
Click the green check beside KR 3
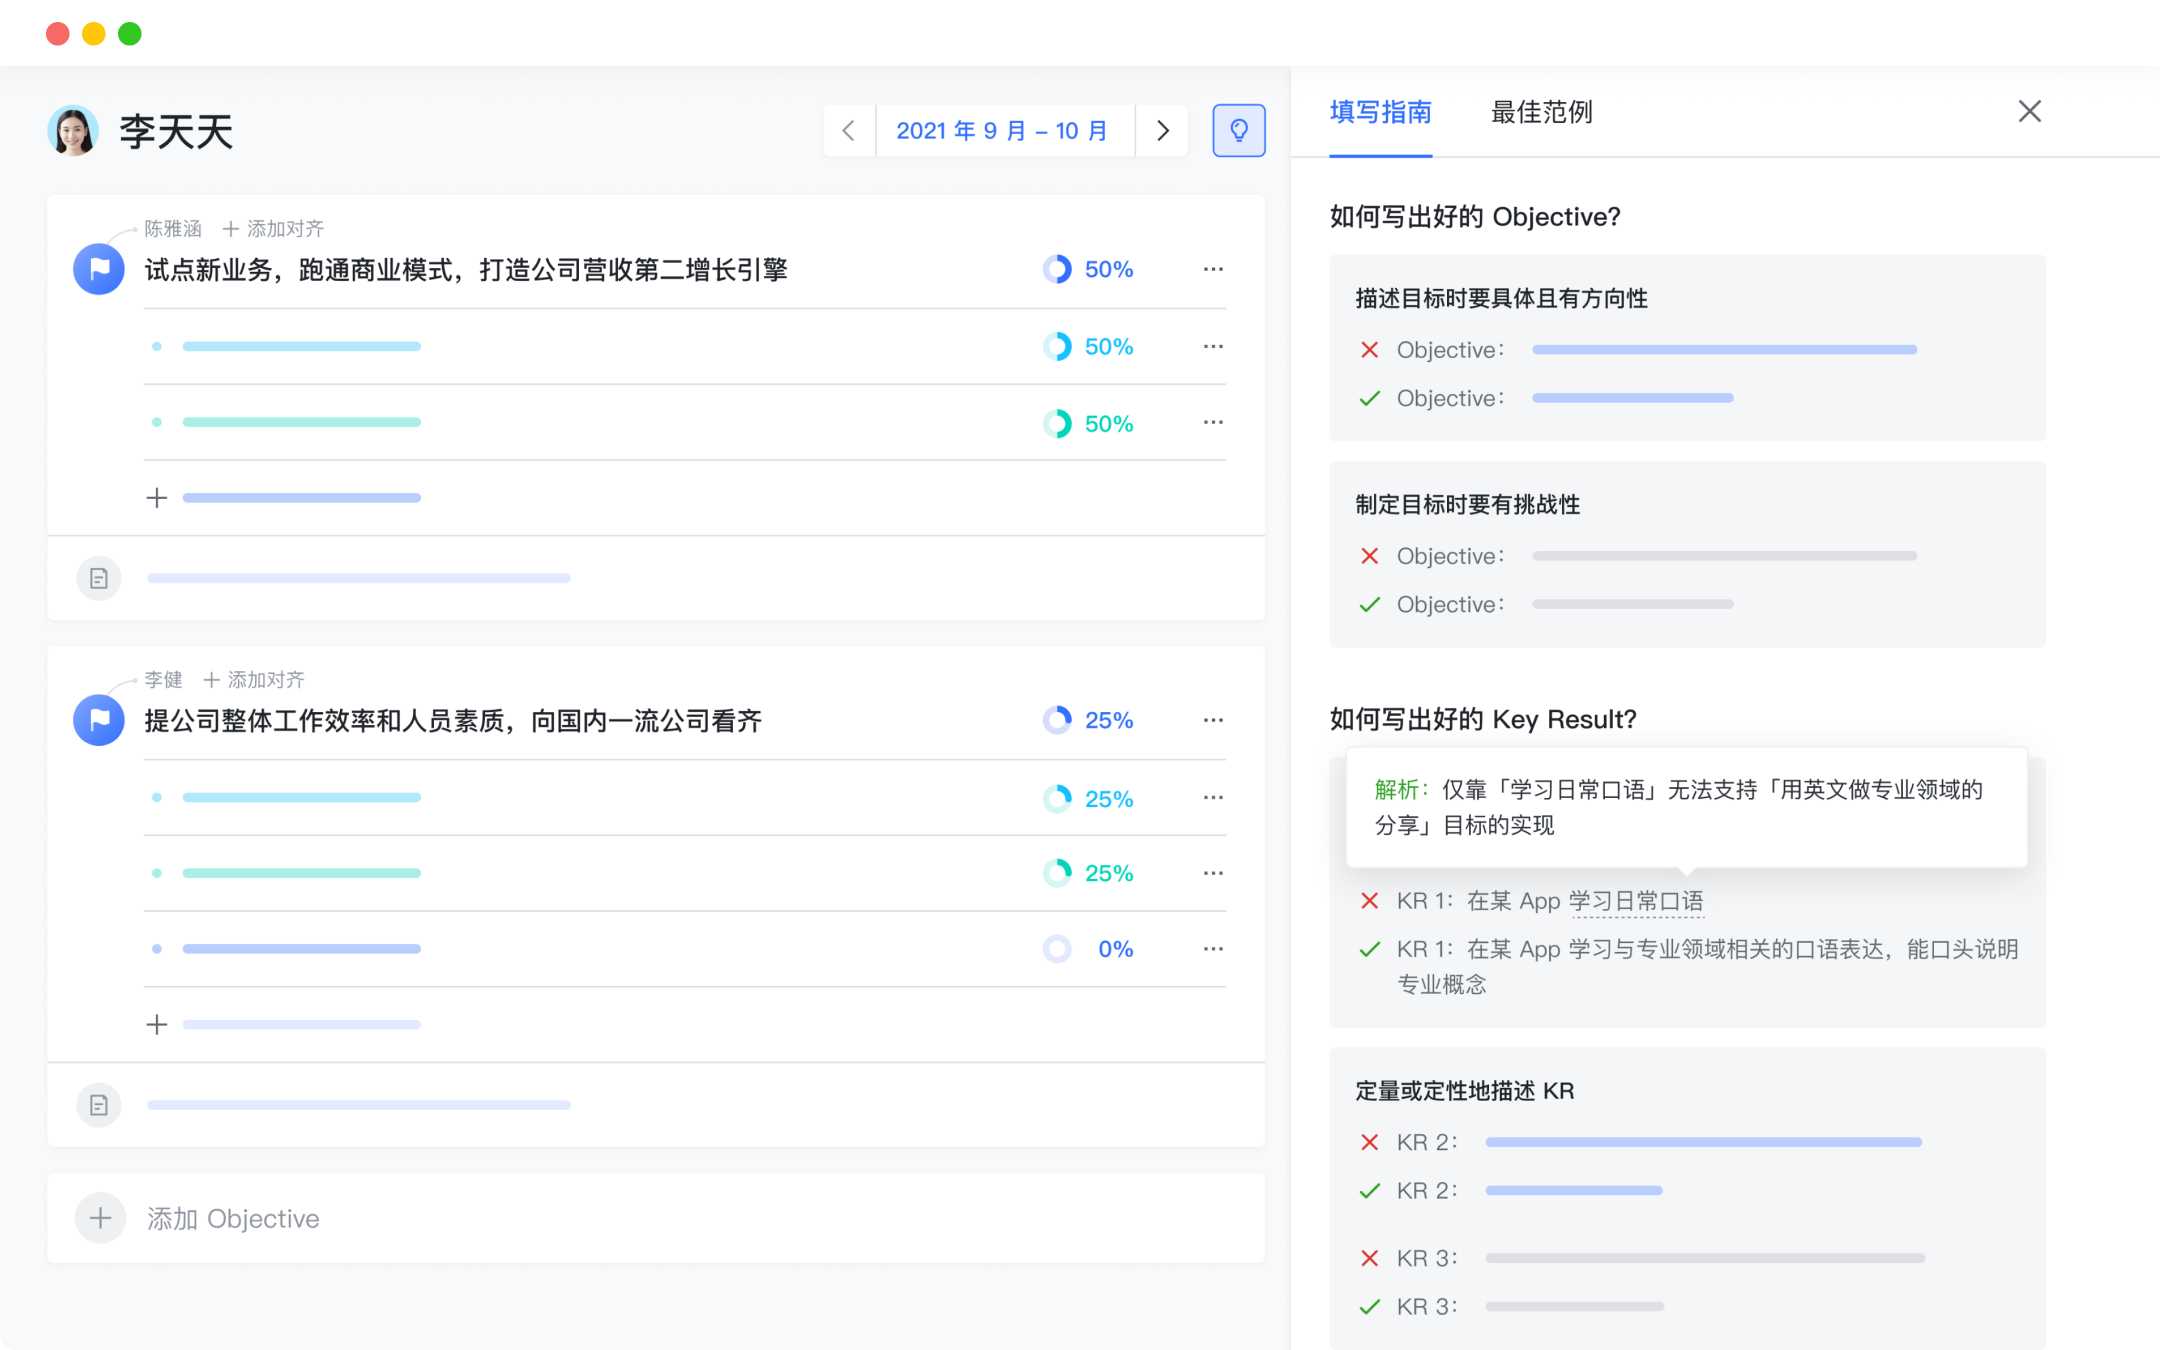[x=1370, y=1306]
